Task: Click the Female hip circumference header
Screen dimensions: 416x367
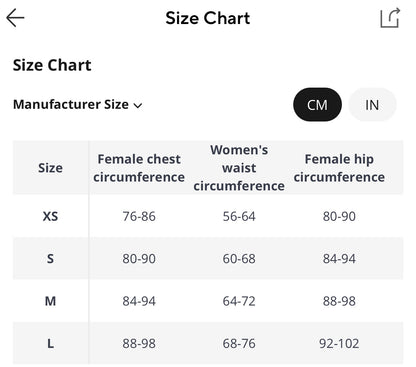Action: 339,168
